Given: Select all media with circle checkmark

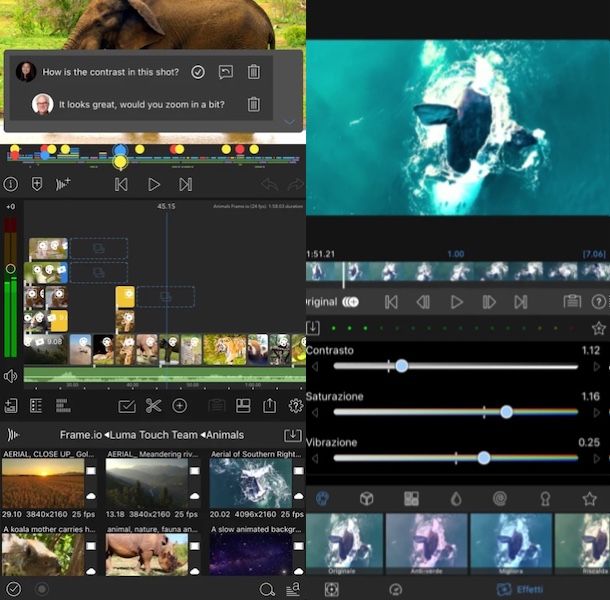Looking at the screenshot, I should pyautogui.click(x=14, y=589).
